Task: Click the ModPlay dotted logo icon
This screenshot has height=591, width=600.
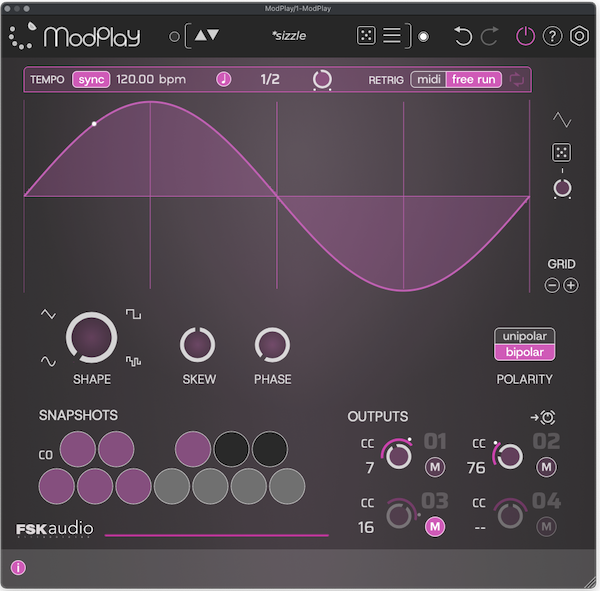Action: pyautogui.click(x=23, y=36)
